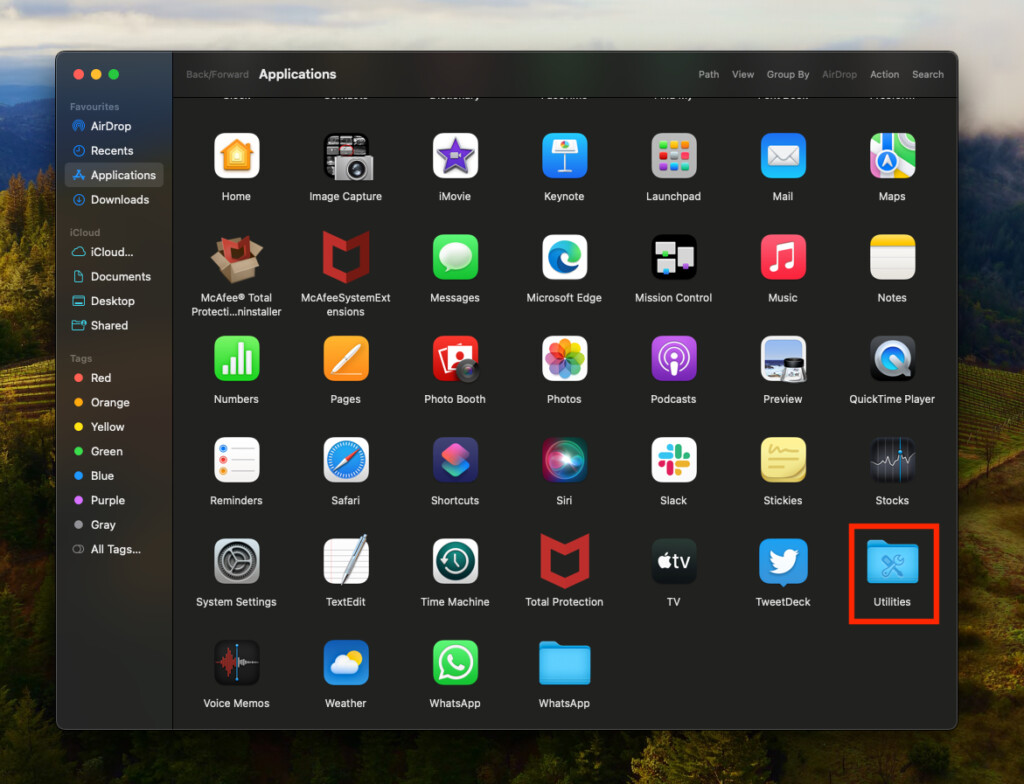Select Shared in the sidebar

tap(114, 325)
